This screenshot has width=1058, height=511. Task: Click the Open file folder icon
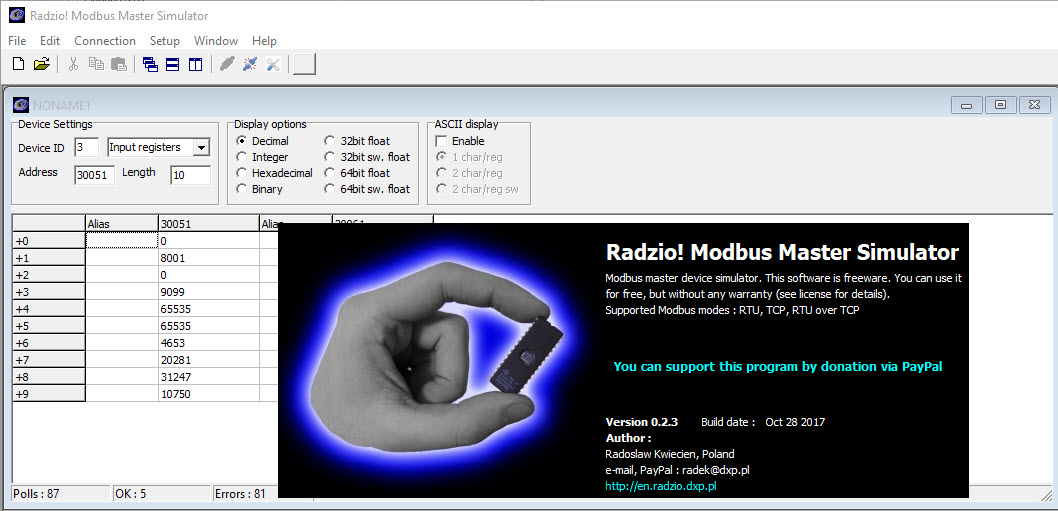point(42,64)
